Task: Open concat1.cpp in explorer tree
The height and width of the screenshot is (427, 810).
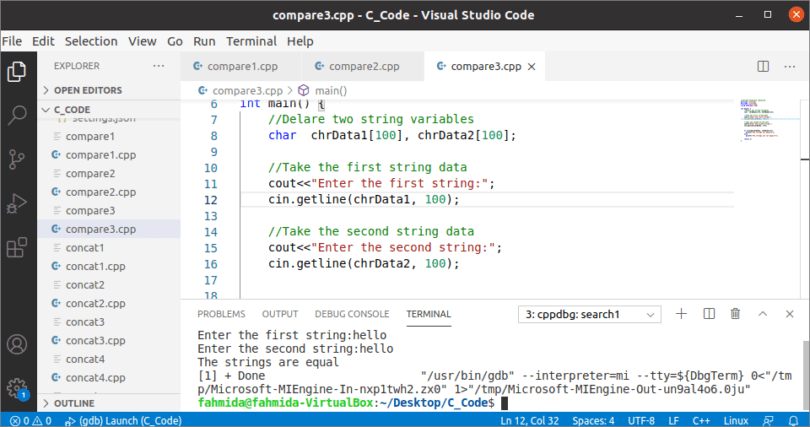Action: pos(109,266)
